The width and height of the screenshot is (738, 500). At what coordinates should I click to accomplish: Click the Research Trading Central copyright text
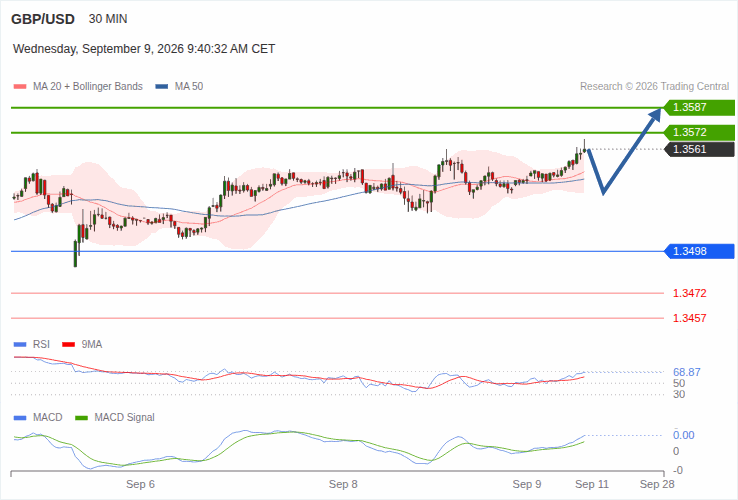click(x=654, y=87)
